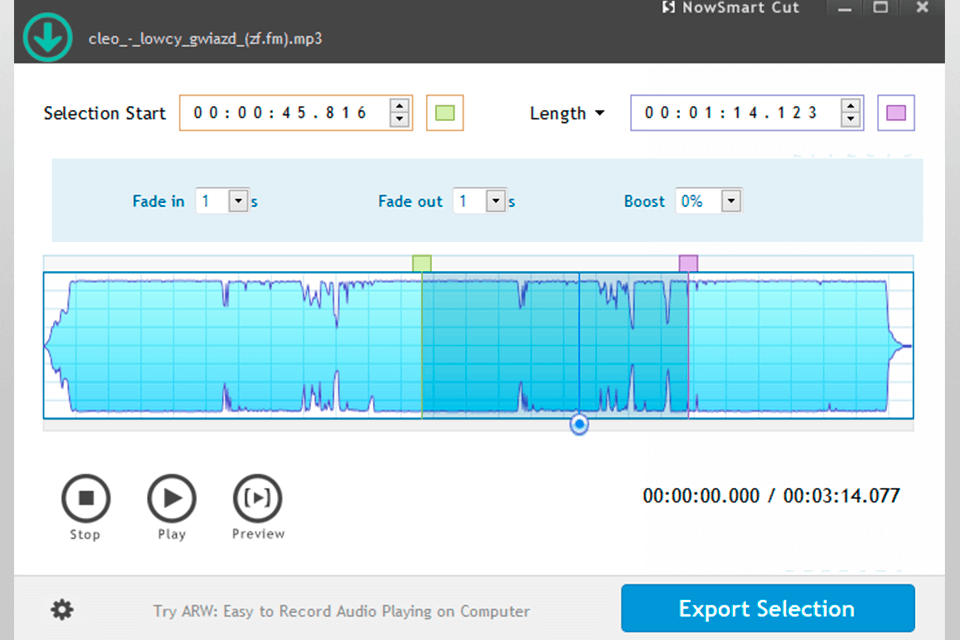Play the audio track
This screenshot has width=960, height=640.
pos(172,499)
